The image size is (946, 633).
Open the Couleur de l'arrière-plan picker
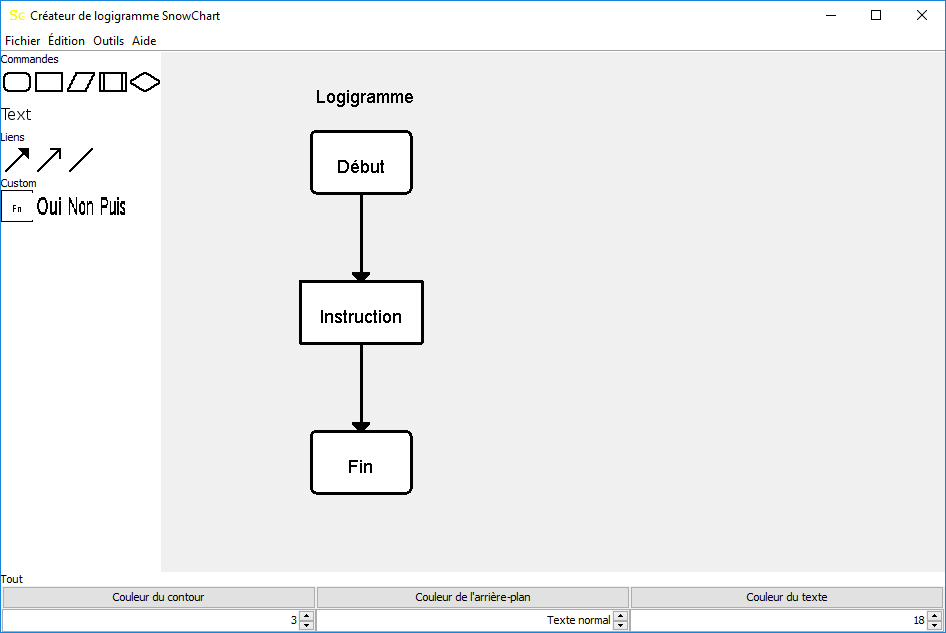pyautogui.click(x=473, y=597)
